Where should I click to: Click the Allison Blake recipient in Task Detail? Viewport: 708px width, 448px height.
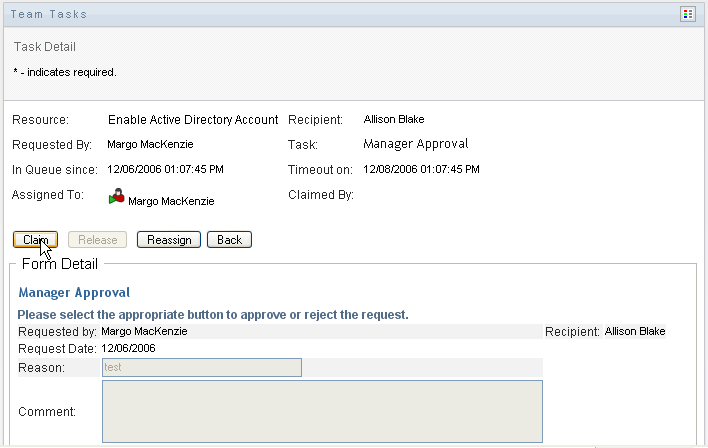point(394,119)
